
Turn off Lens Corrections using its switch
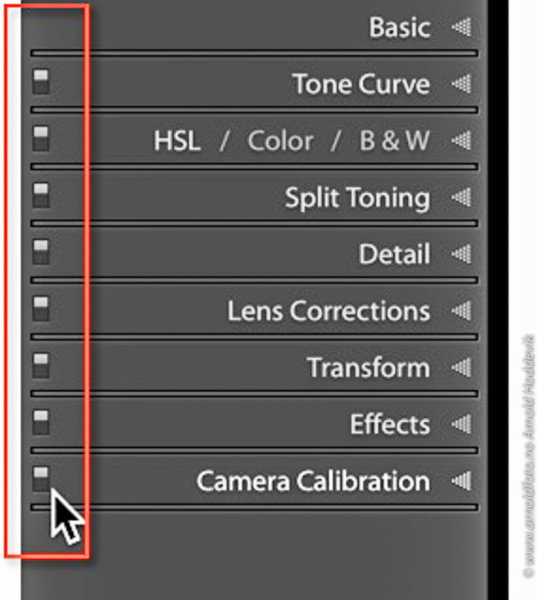point(41,308)
